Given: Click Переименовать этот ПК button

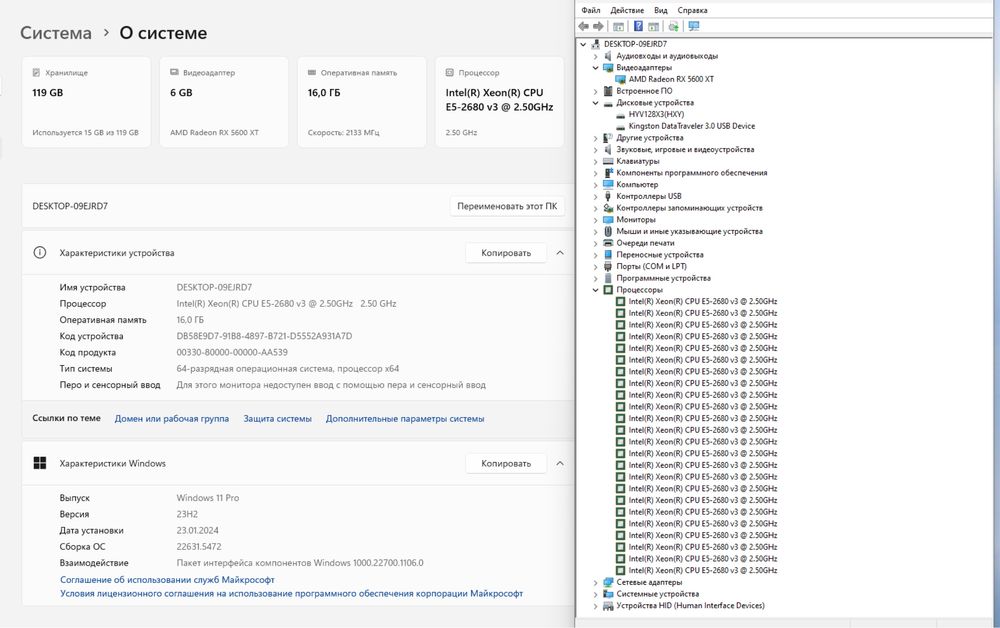Looking at the screenshot, I should point(507,206).
